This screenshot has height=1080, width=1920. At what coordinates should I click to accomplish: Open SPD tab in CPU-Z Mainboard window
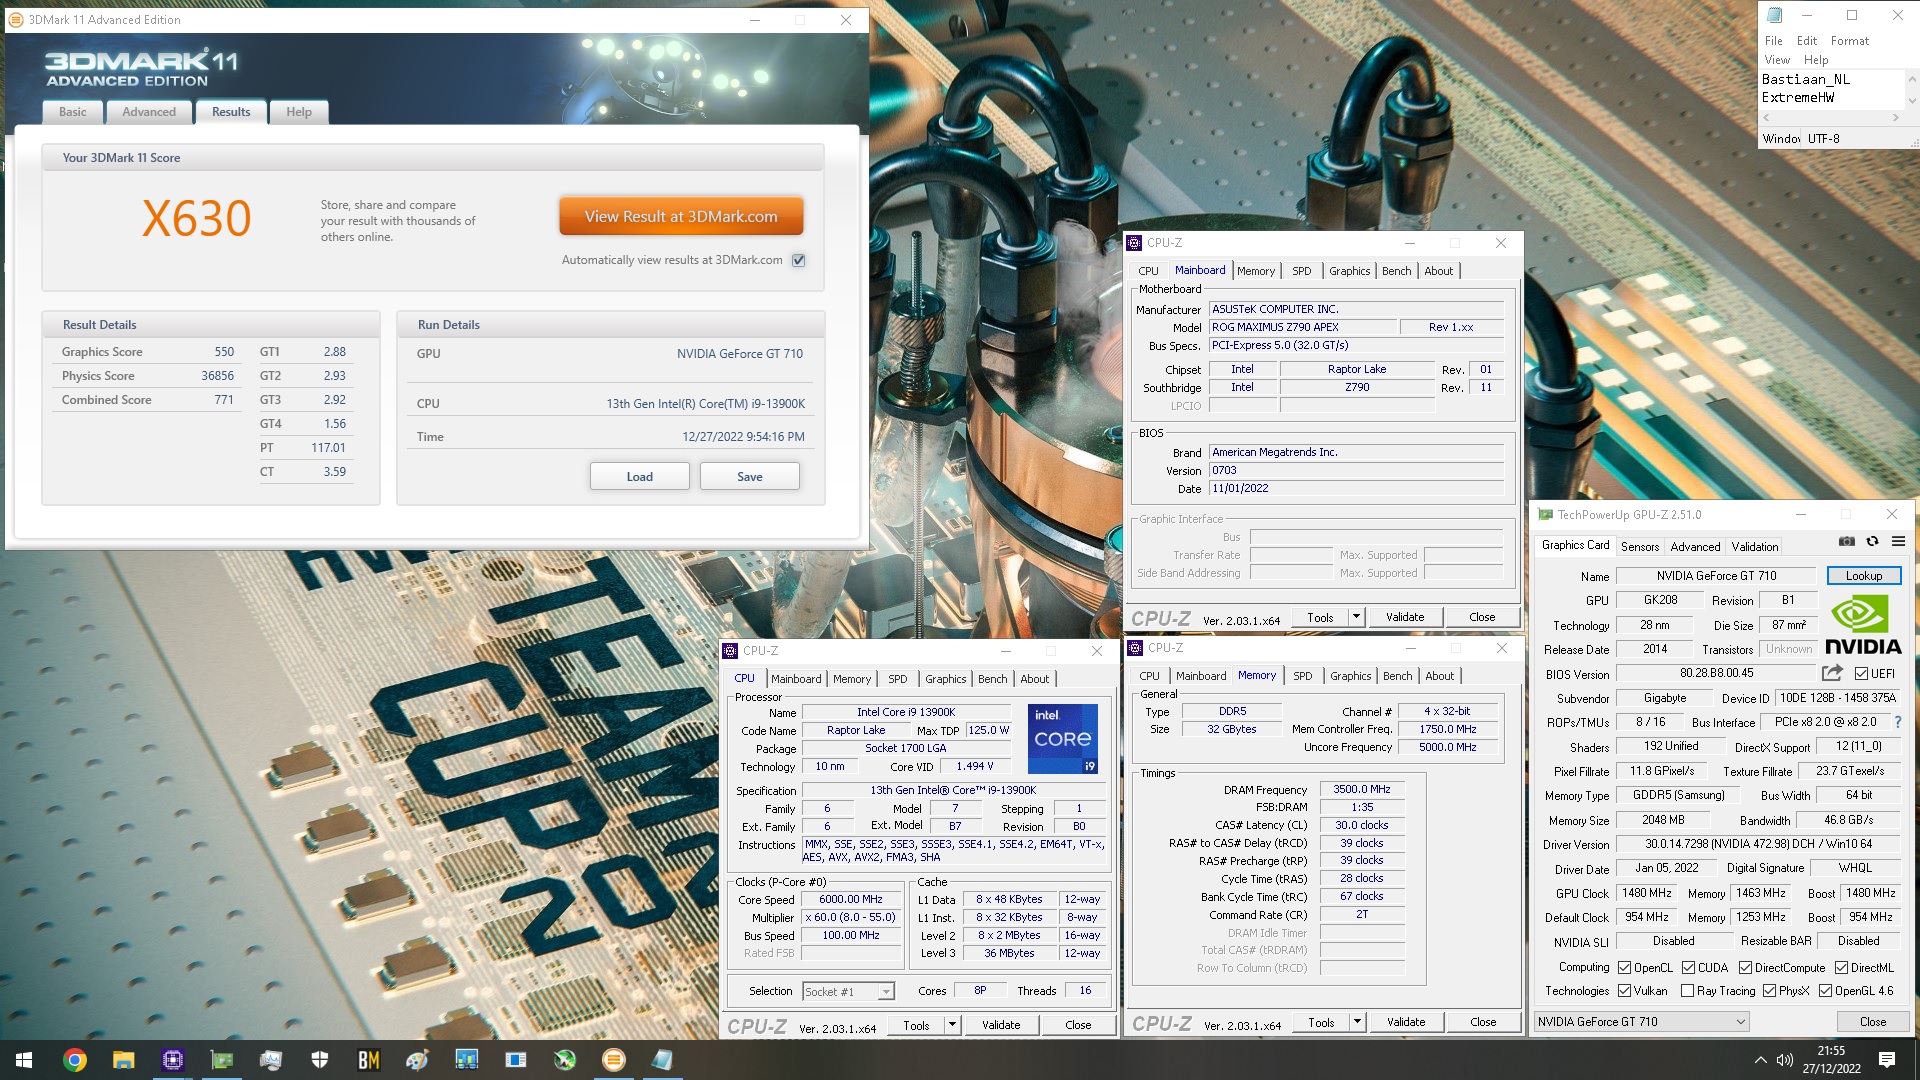(1301, 271)
